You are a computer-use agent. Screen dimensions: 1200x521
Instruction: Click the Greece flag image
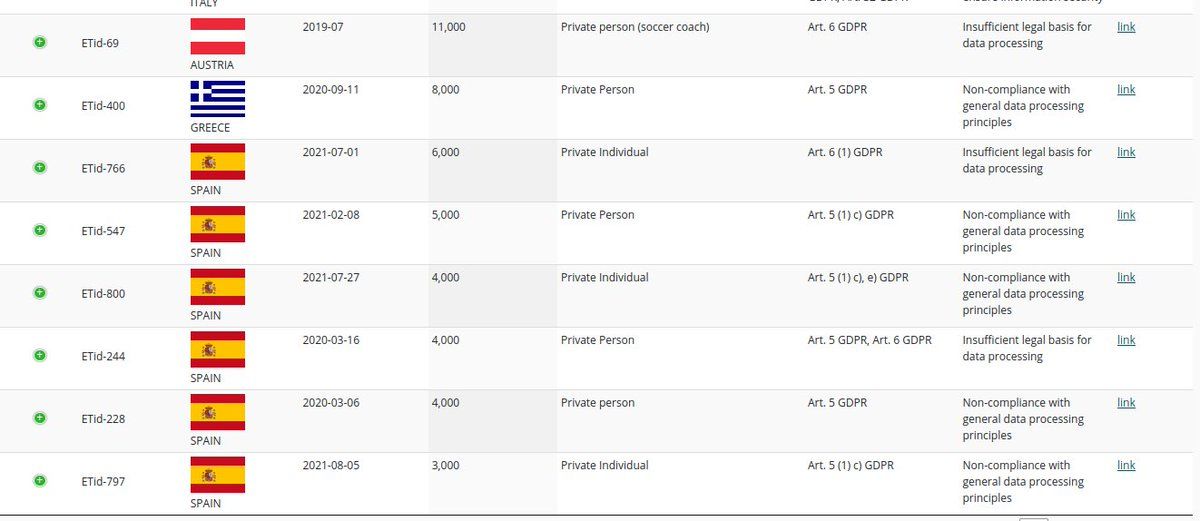[x=217, y=99]
